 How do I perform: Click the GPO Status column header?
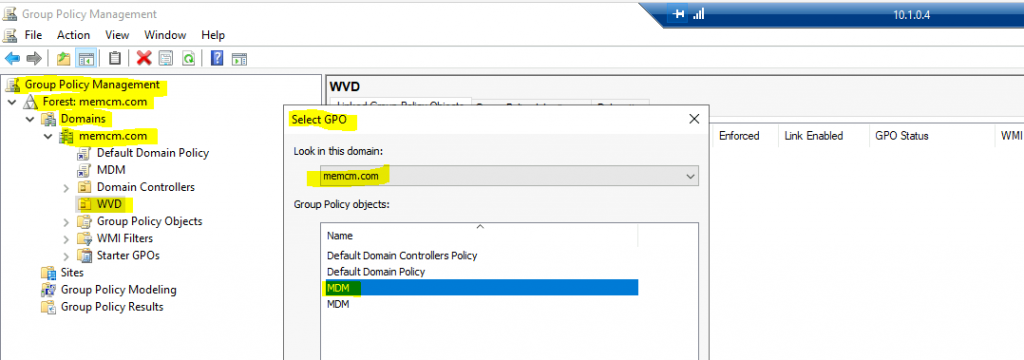pyautogui.click(x=902, y=136)
